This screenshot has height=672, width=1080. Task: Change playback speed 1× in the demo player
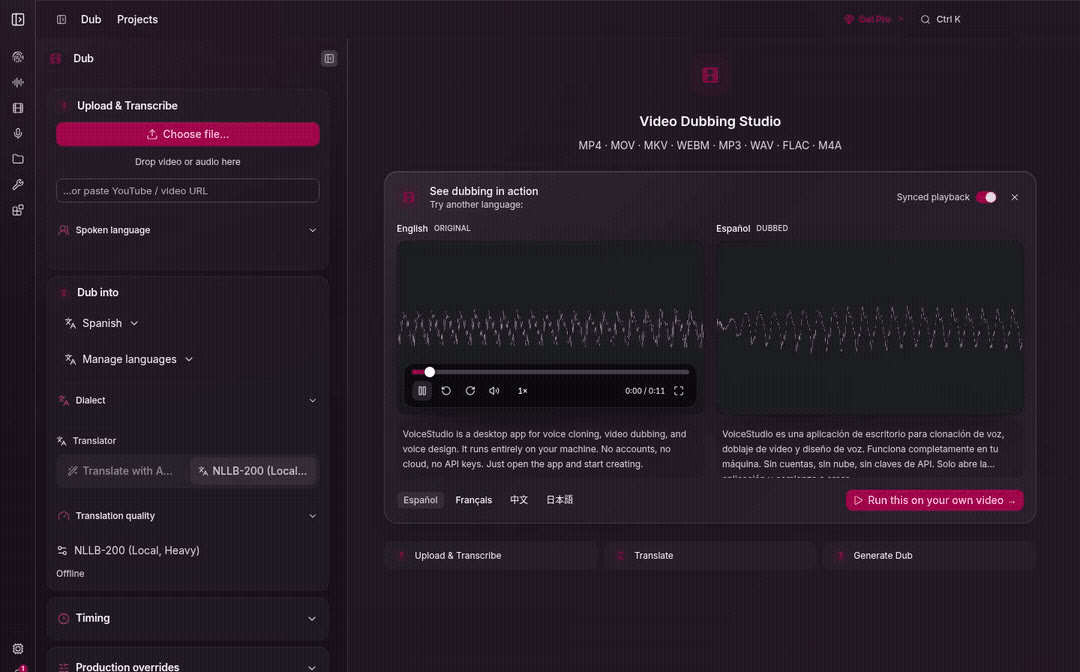tap(523, 390)
